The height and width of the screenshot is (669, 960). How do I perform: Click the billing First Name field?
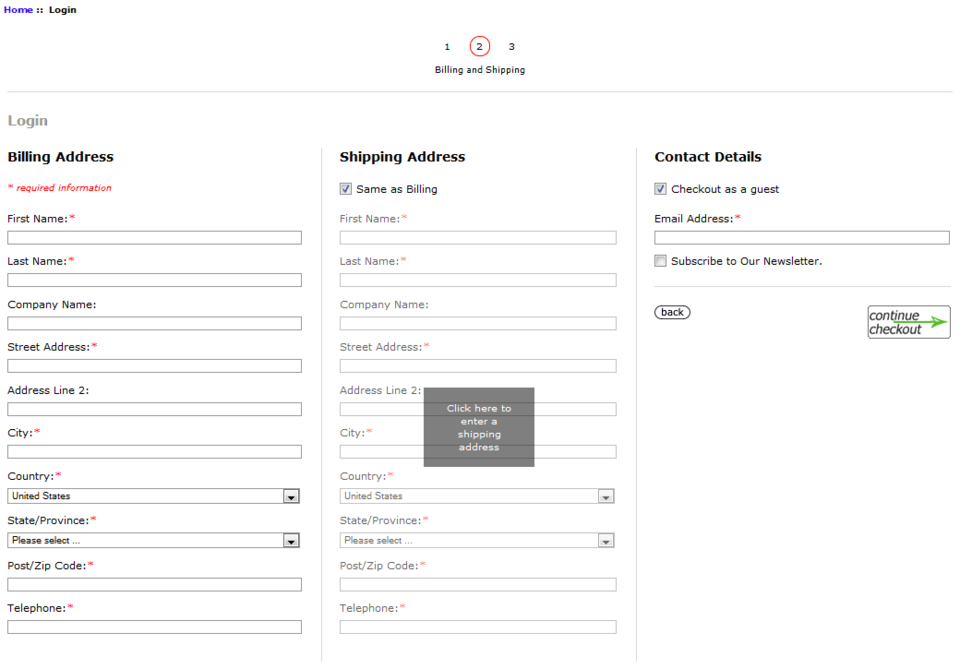coord(154,237)
